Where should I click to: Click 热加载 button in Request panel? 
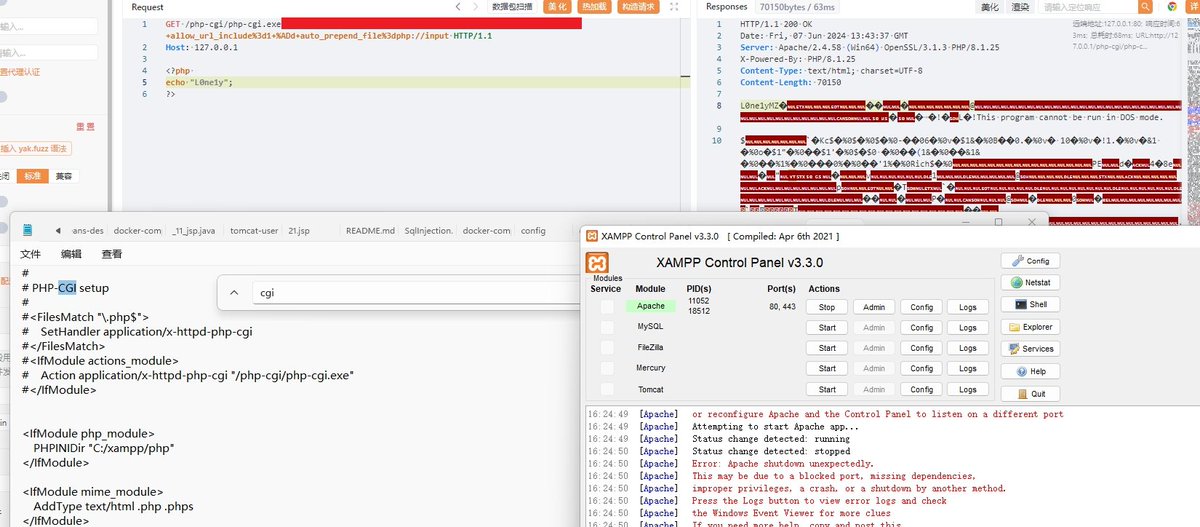coord(593,7)
